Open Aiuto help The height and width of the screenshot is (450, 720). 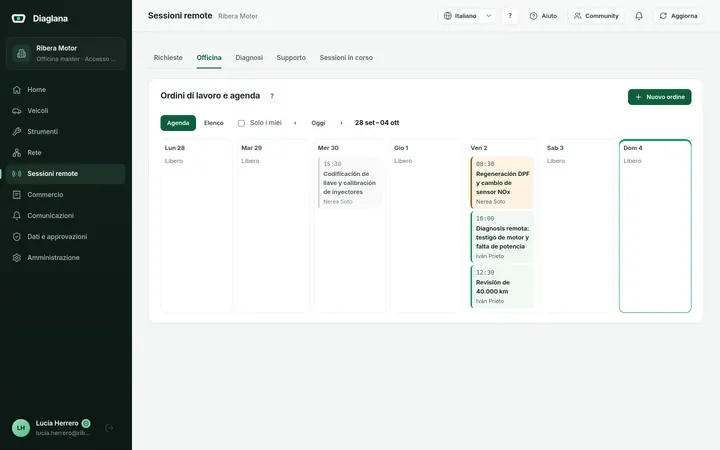click(x=543, y=16)
